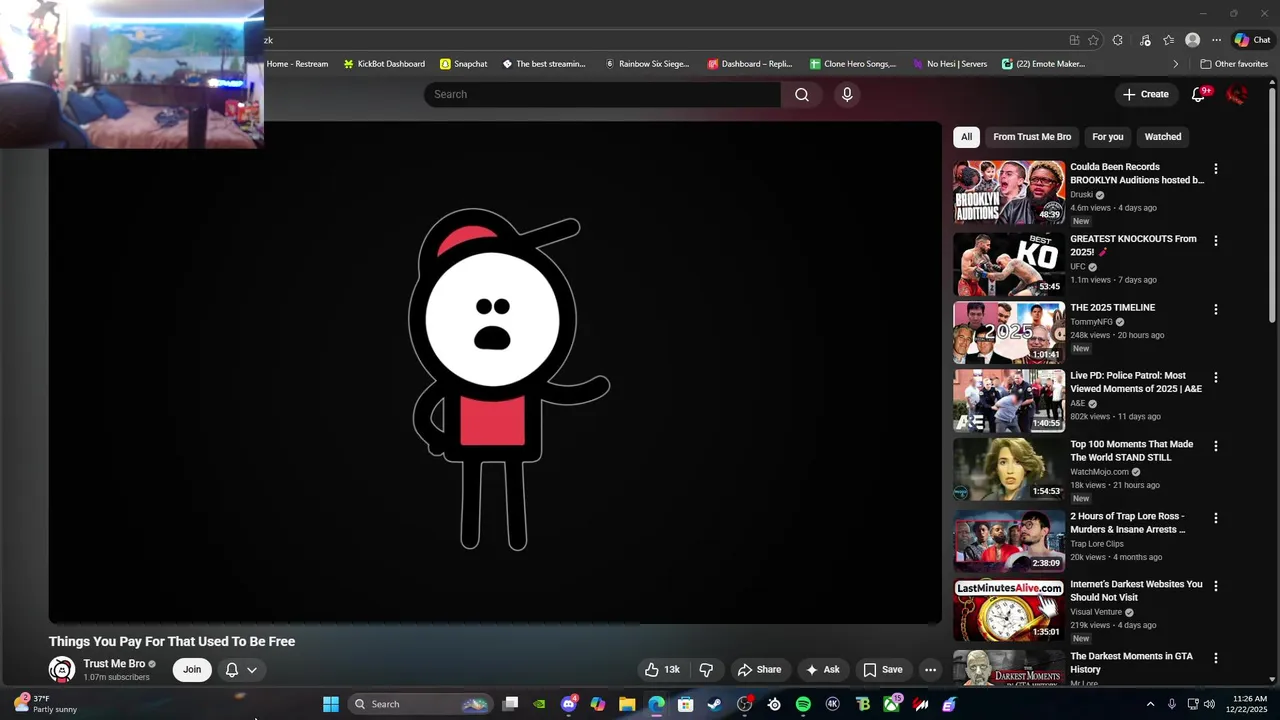Viewport: 1280px width, 720px height.
Task: Open Steam from the taskbar
Action: [715, 704]
